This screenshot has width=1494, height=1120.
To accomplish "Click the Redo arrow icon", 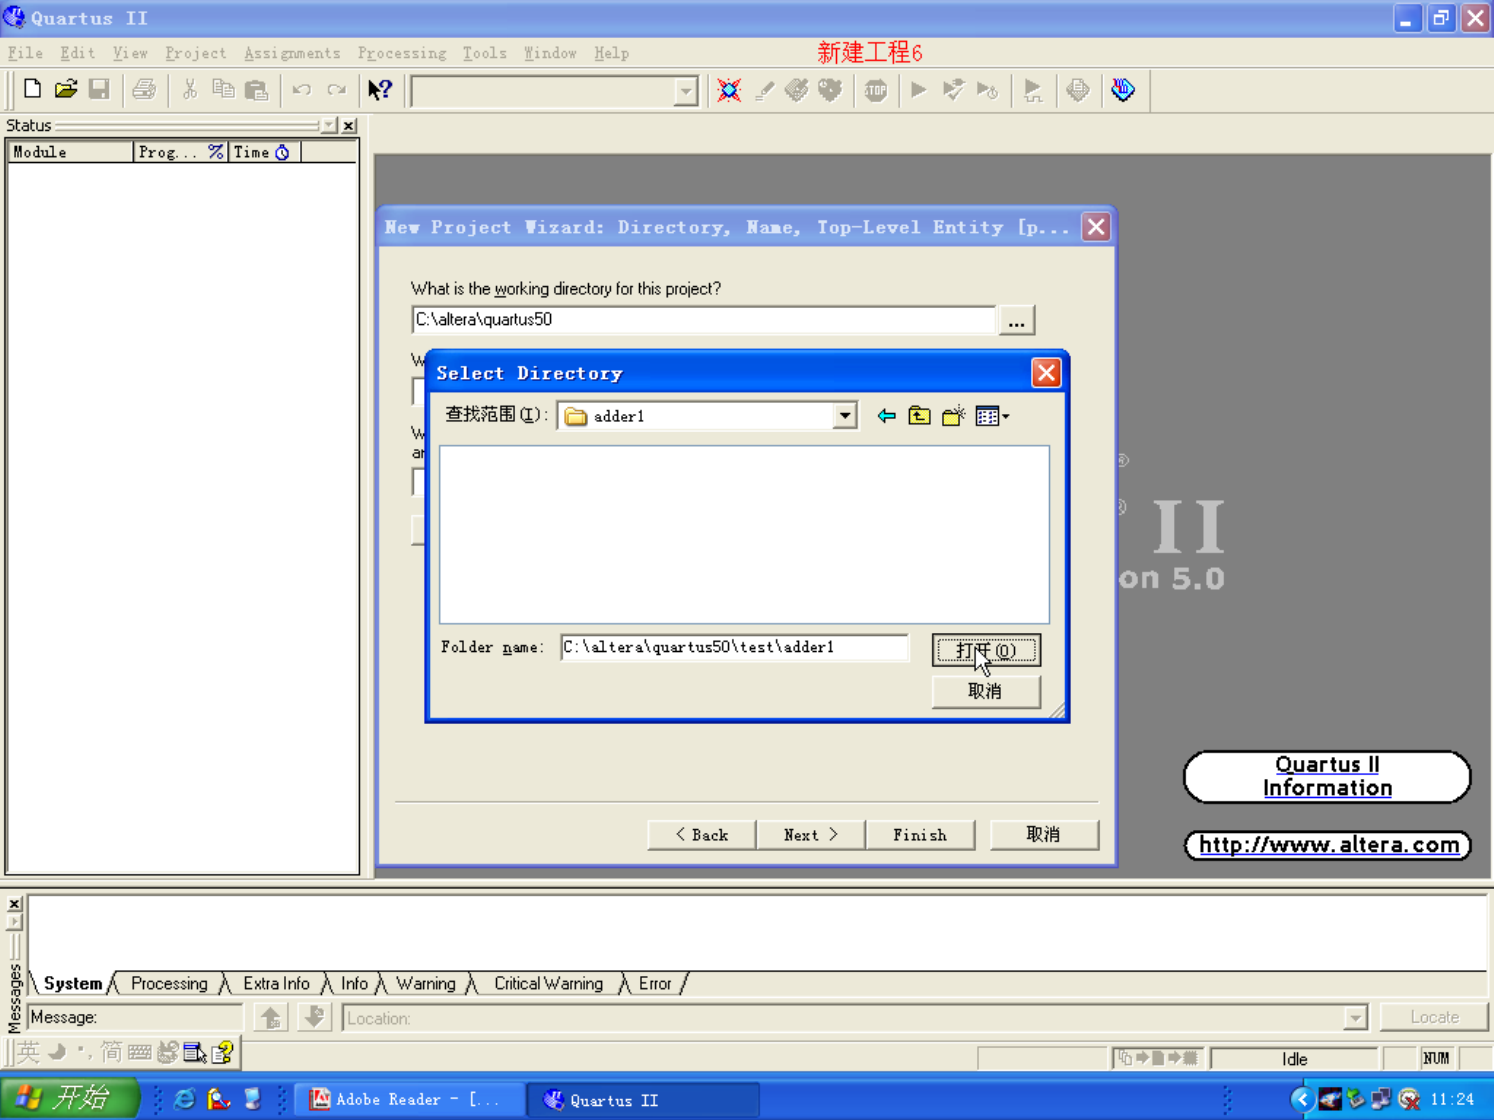I will [x=336, y=89].
